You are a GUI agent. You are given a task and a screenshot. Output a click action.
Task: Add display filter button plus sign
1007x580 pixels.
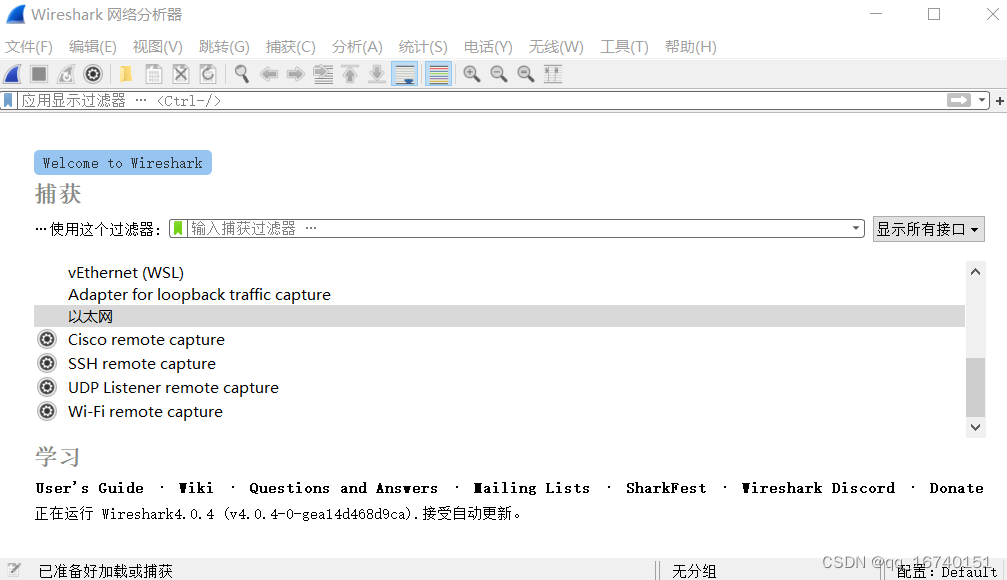pos(999,101)
